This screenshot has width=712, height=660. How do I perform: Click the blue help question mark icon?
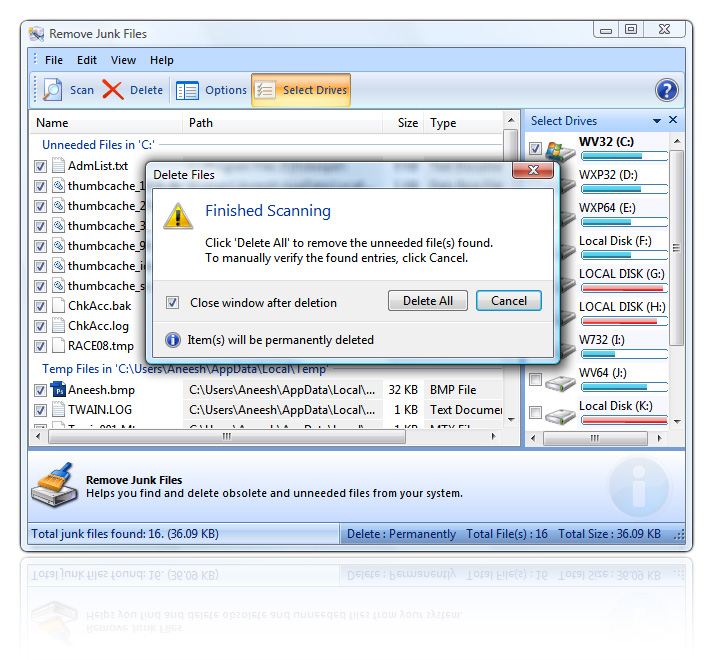pos(667,91)
